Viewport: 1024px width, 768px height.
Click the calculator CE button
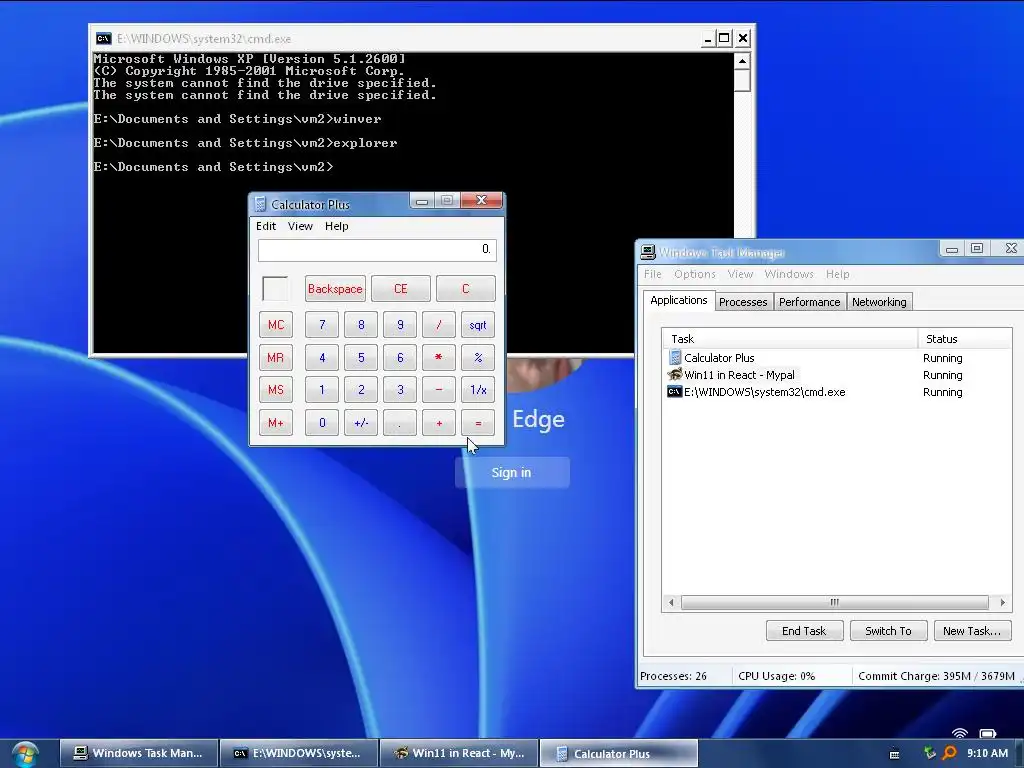tap(400, 289)
